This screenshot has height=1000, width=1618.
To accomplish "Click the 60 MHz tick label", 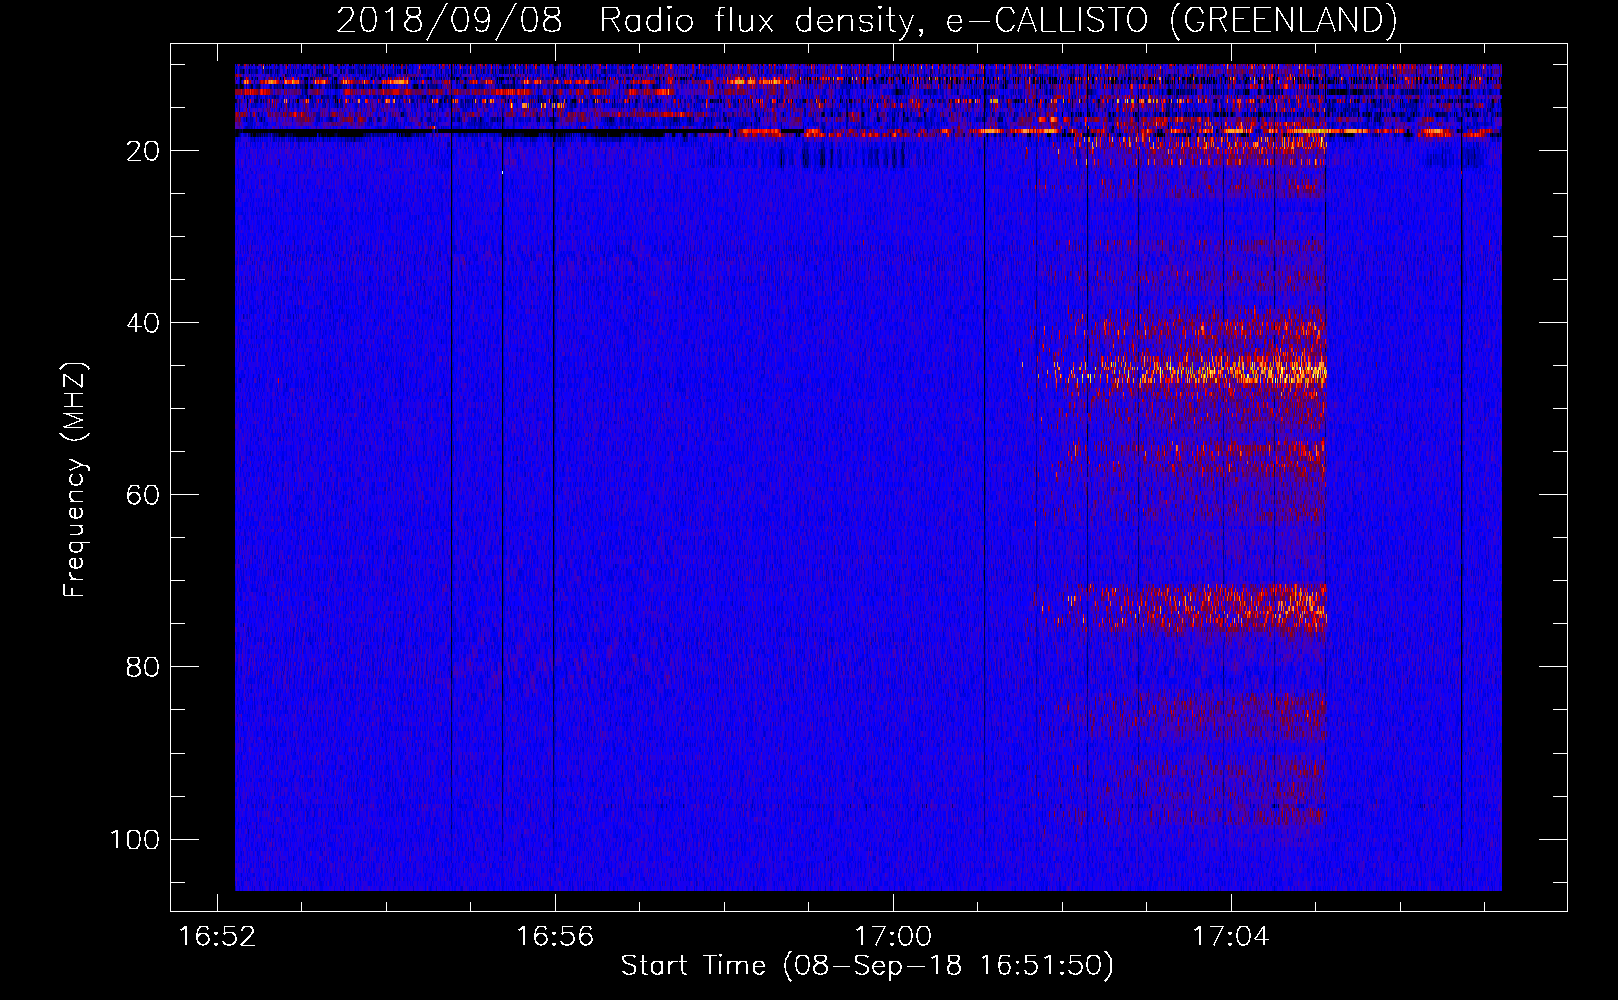I will [144, 495].
